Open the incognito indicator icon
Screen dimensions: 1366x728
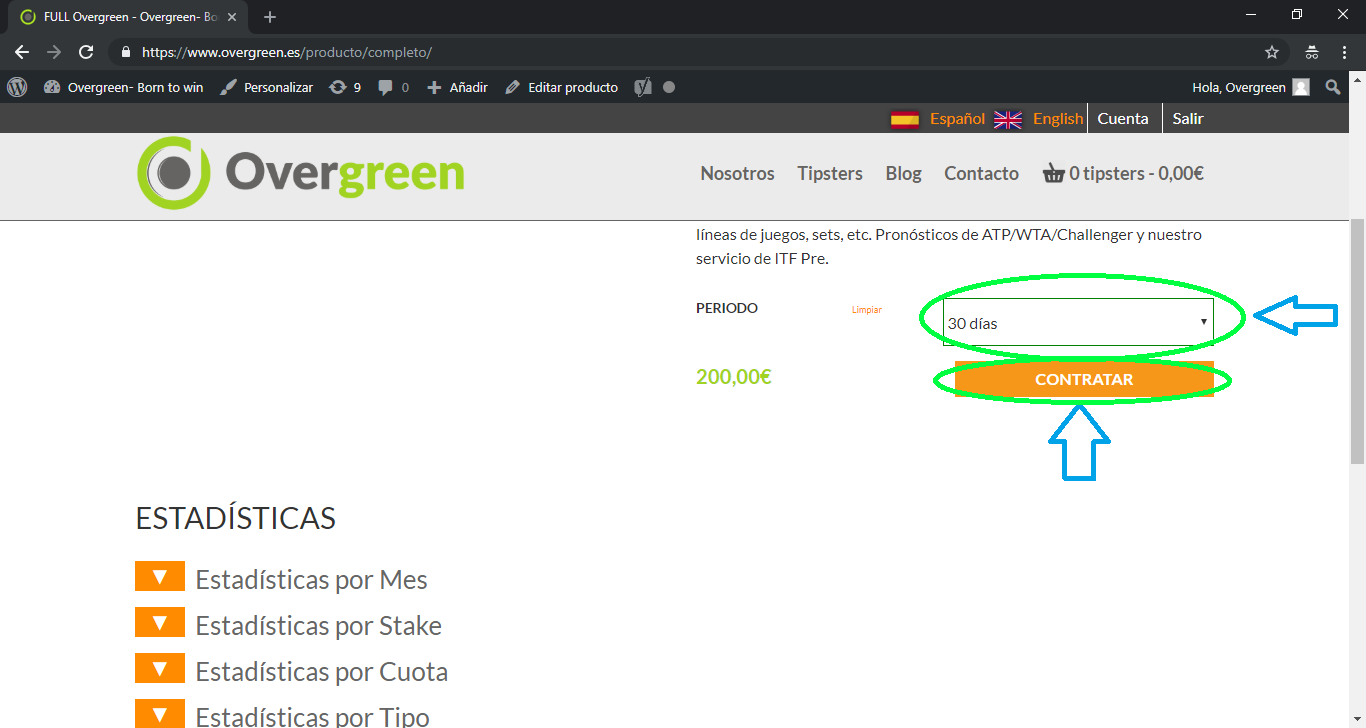click(1312, 52)
